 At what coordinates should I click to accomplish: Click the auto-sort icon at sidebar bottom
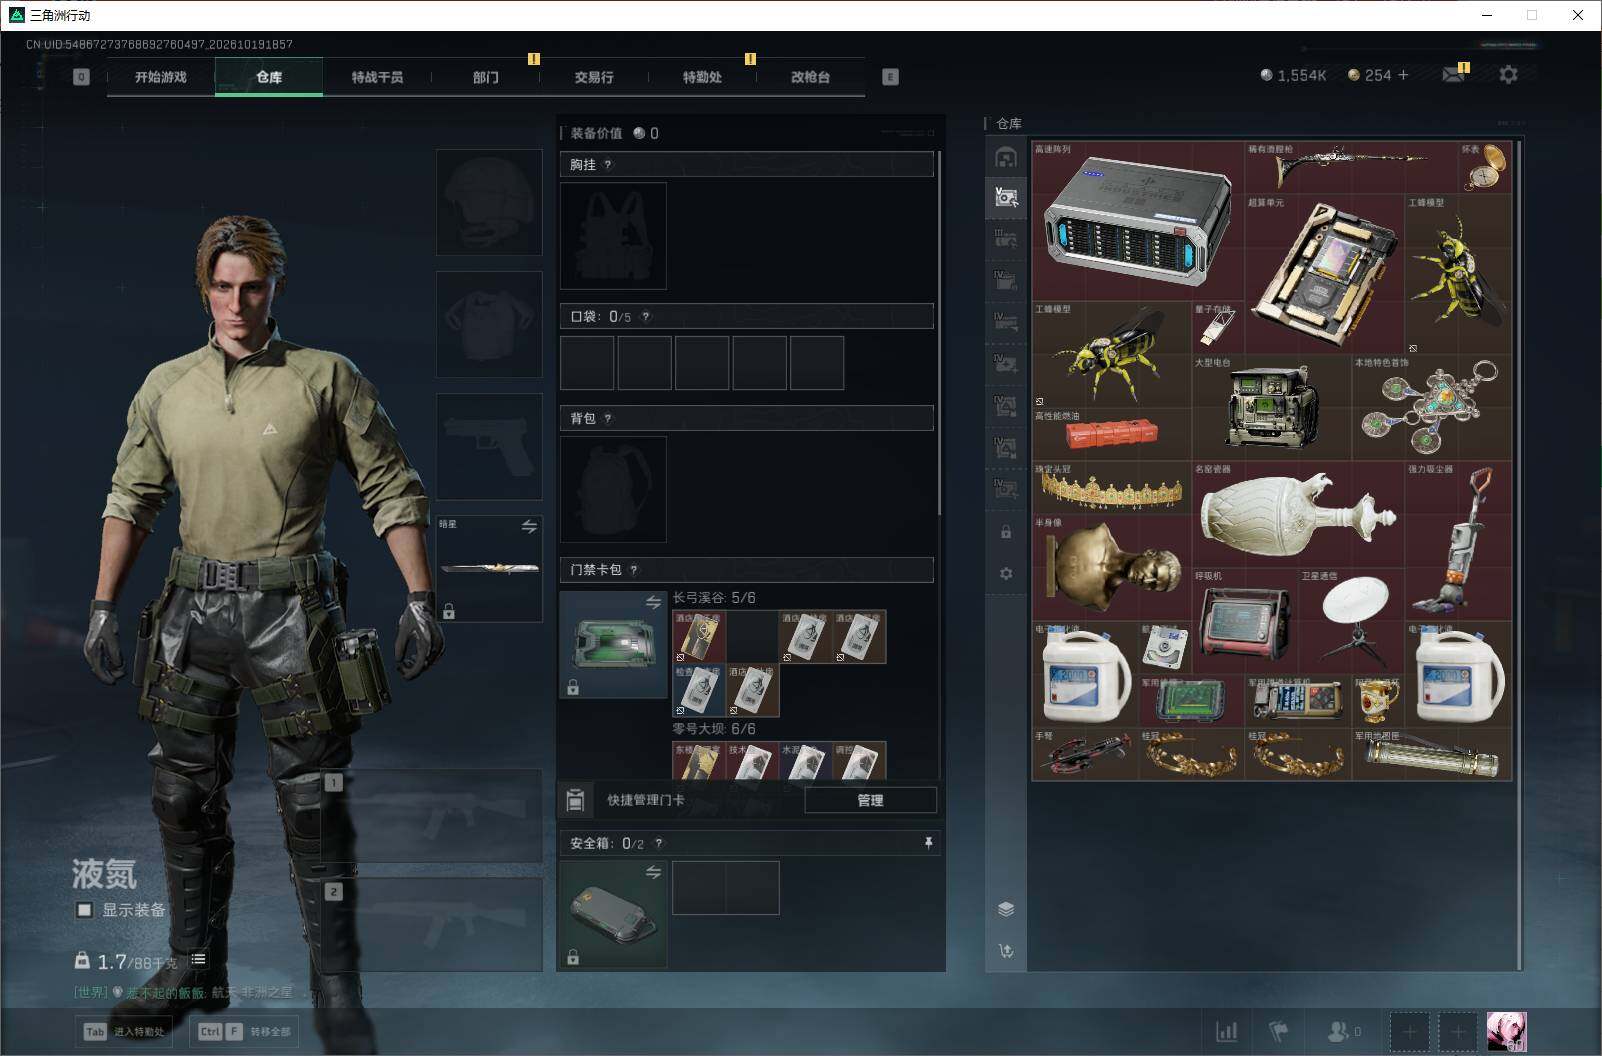pos(1006,950)
